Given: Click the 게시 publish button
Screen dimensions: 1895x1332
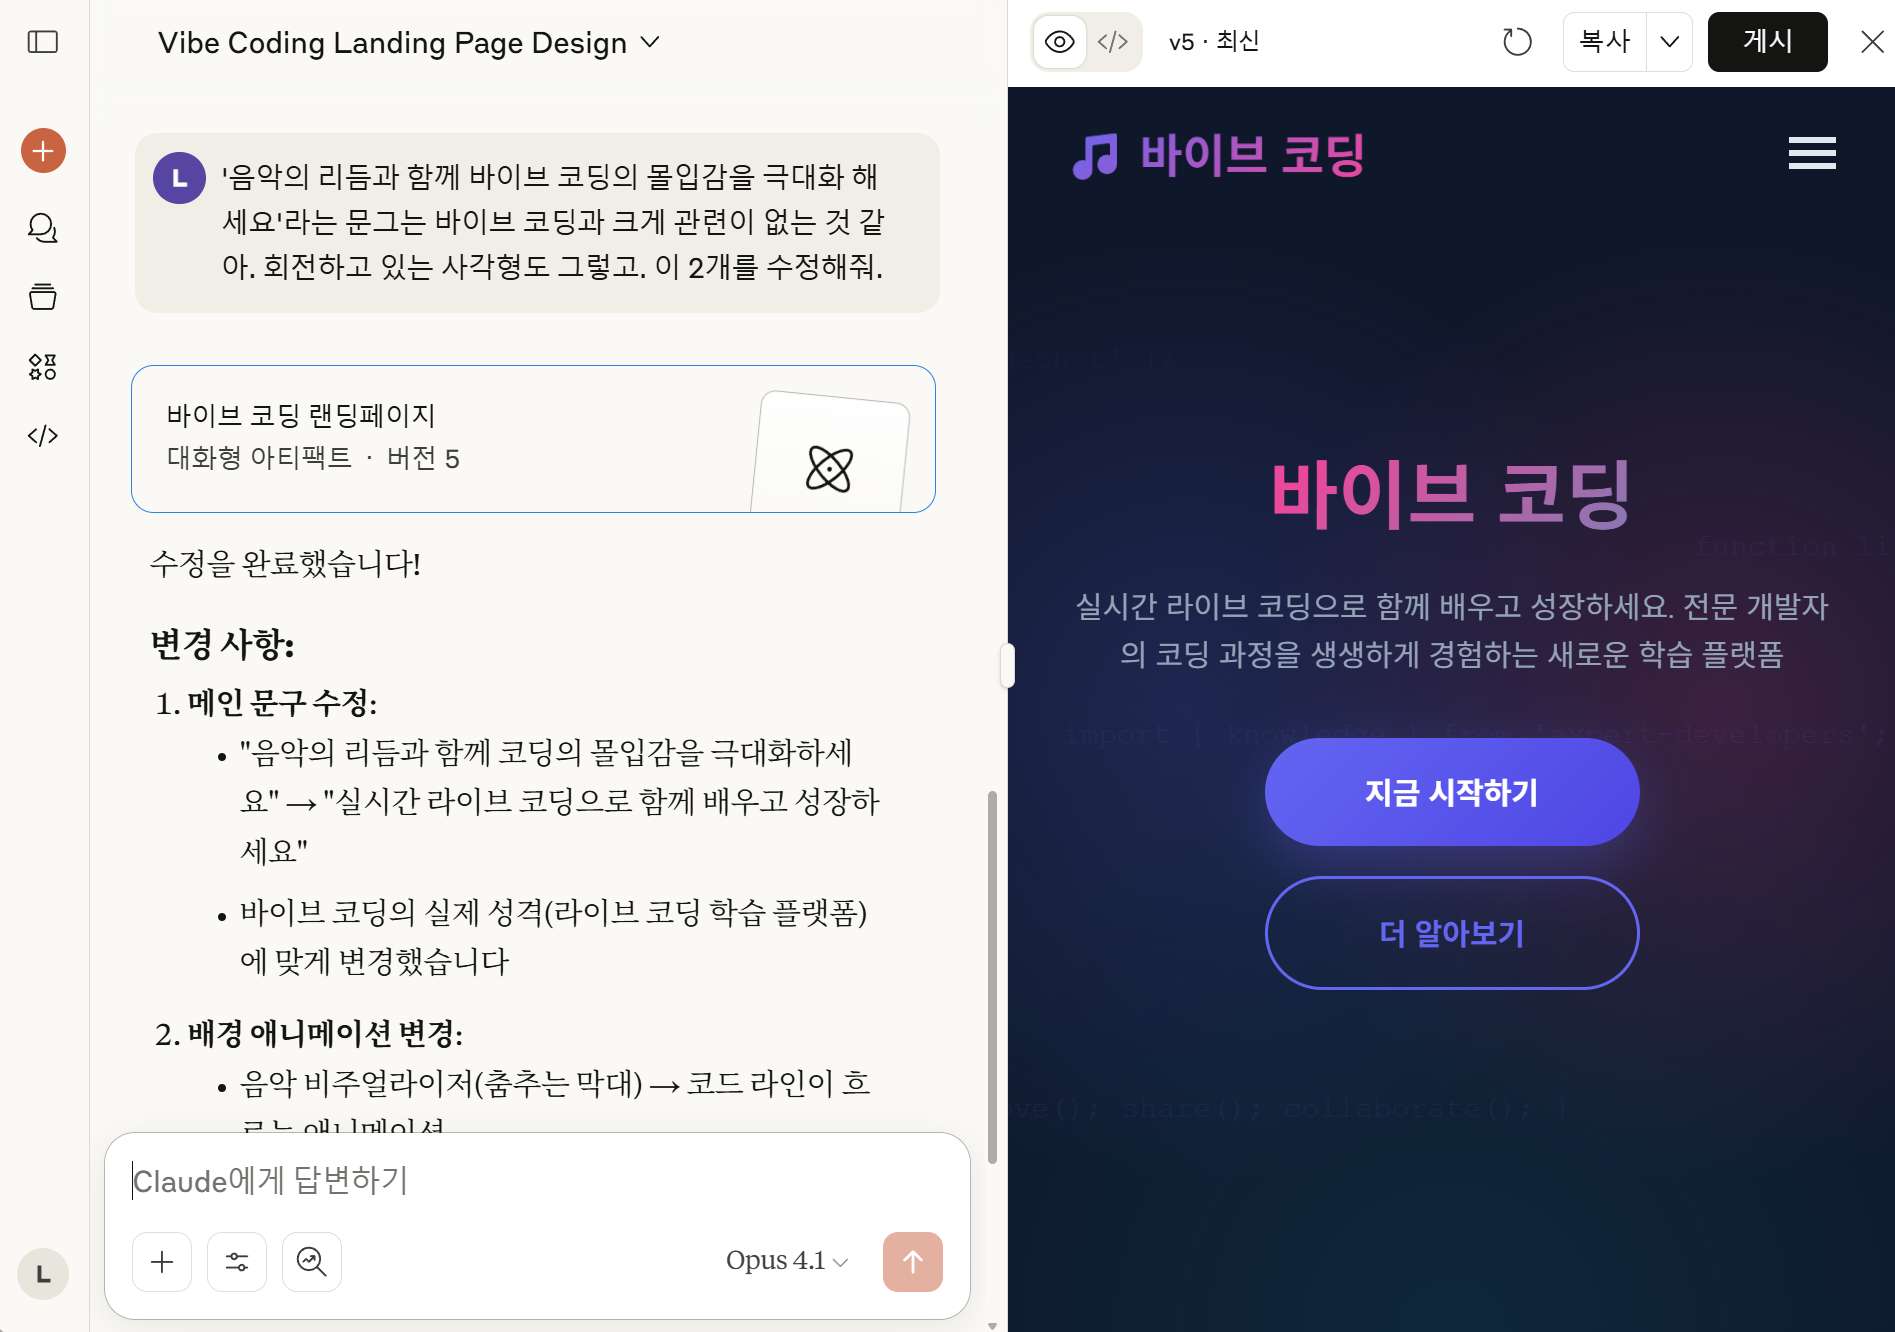Looking at the screenshot, I should [1767, 42].
